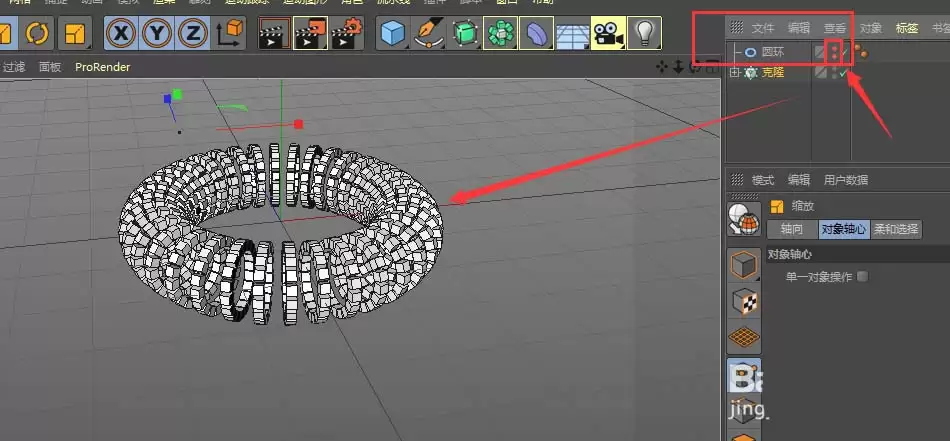Click the green Y axis handle
Image resolution: width=950 pixels, height=441 pixels.
[x=177, y=94]
